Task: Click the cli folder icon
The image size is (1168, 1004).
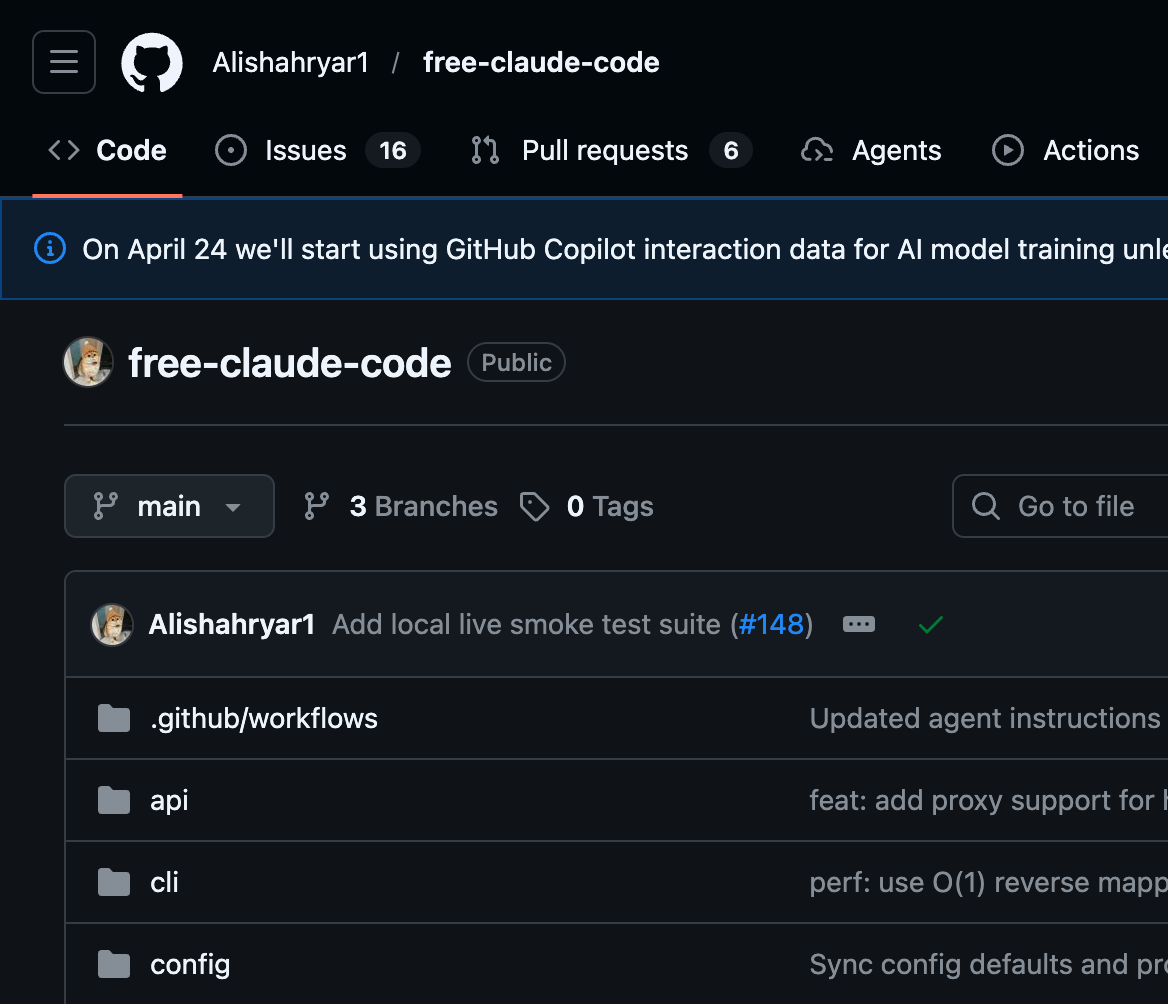Action: (x=114, y=882)
